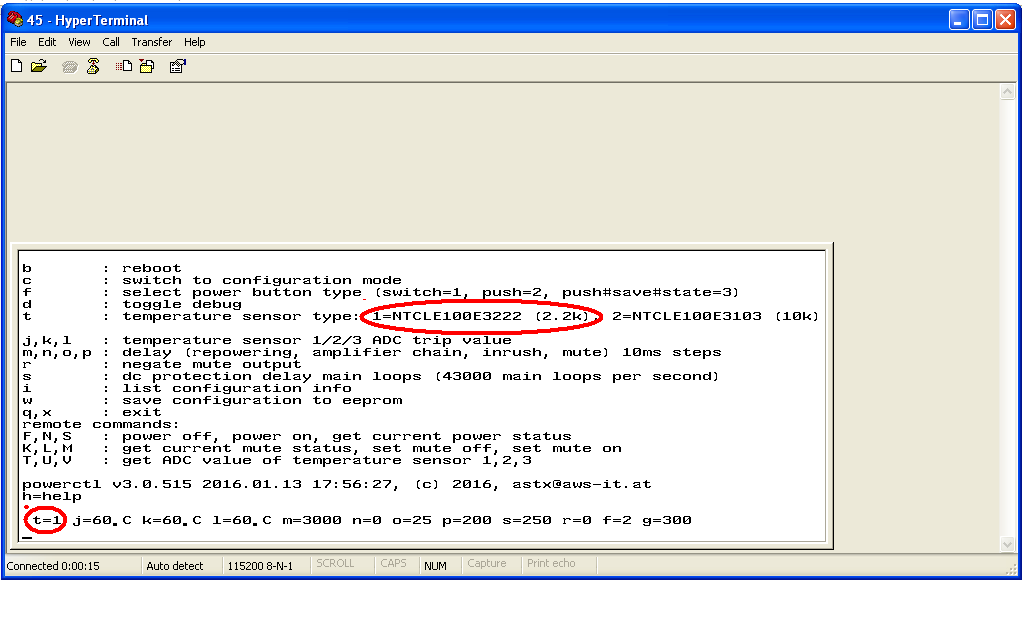Click the Properties toolbar icon
Screen dimensions: 1022x626
click(177, 66)
